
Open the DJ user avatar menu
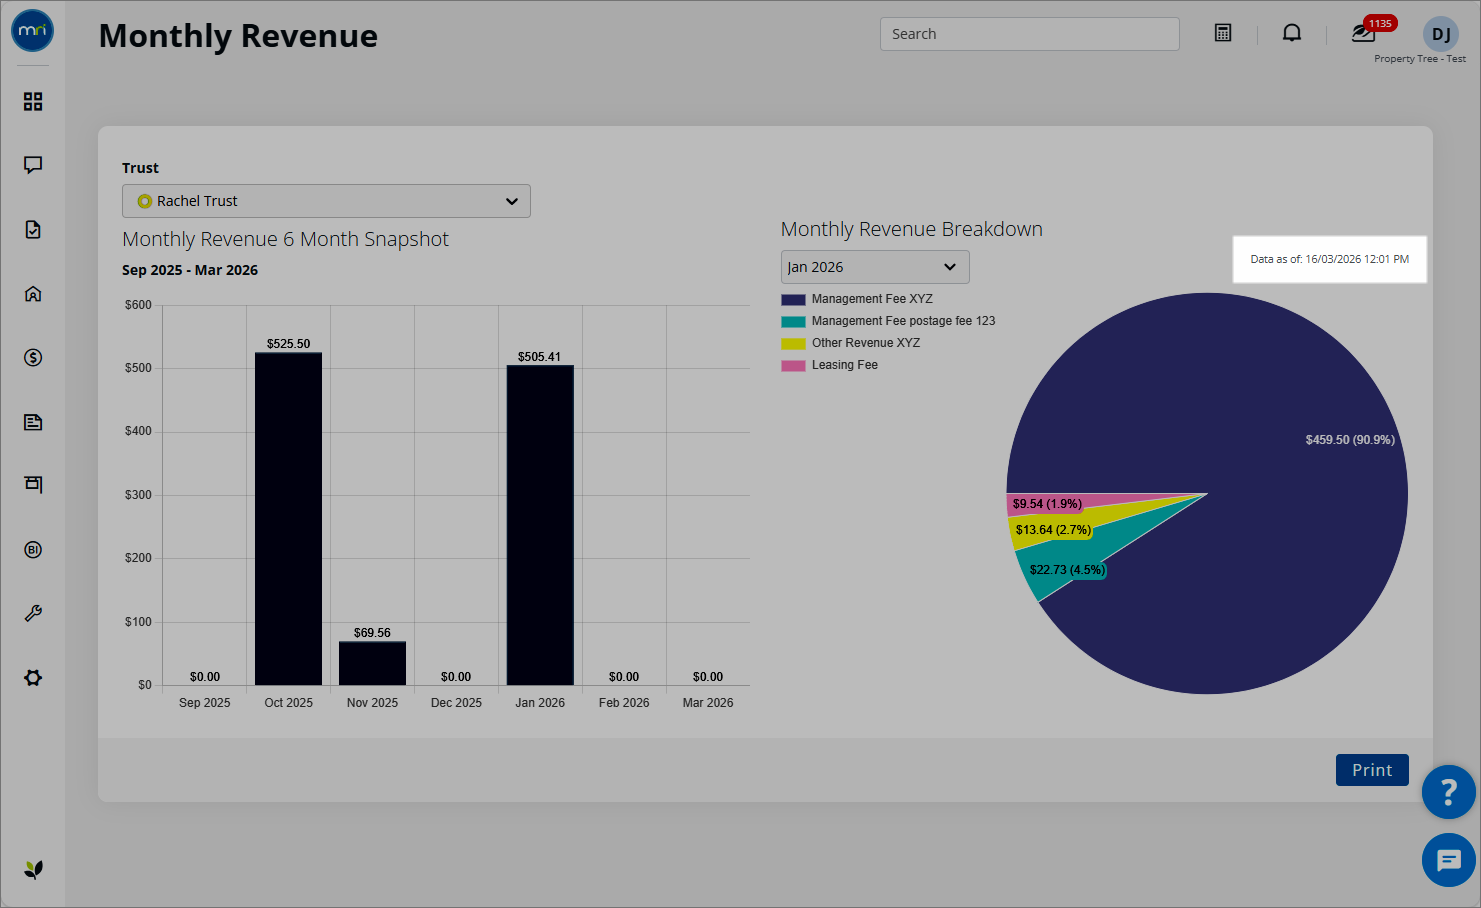click(1441, 34)
